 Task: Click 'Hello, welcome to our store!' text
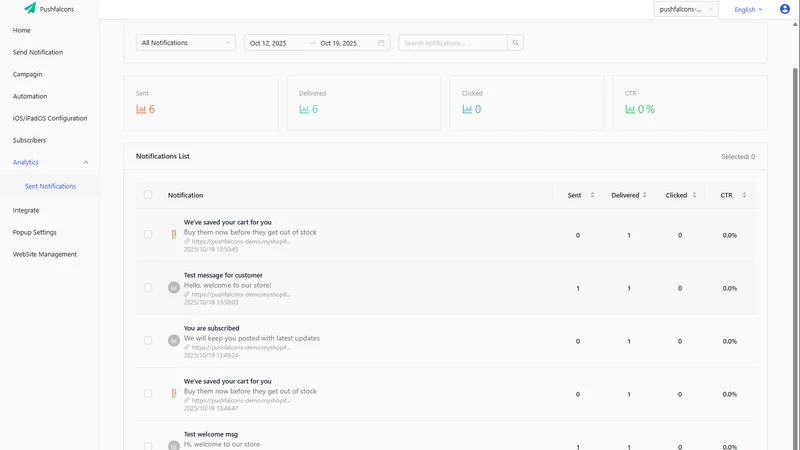[x=228, y=285]
